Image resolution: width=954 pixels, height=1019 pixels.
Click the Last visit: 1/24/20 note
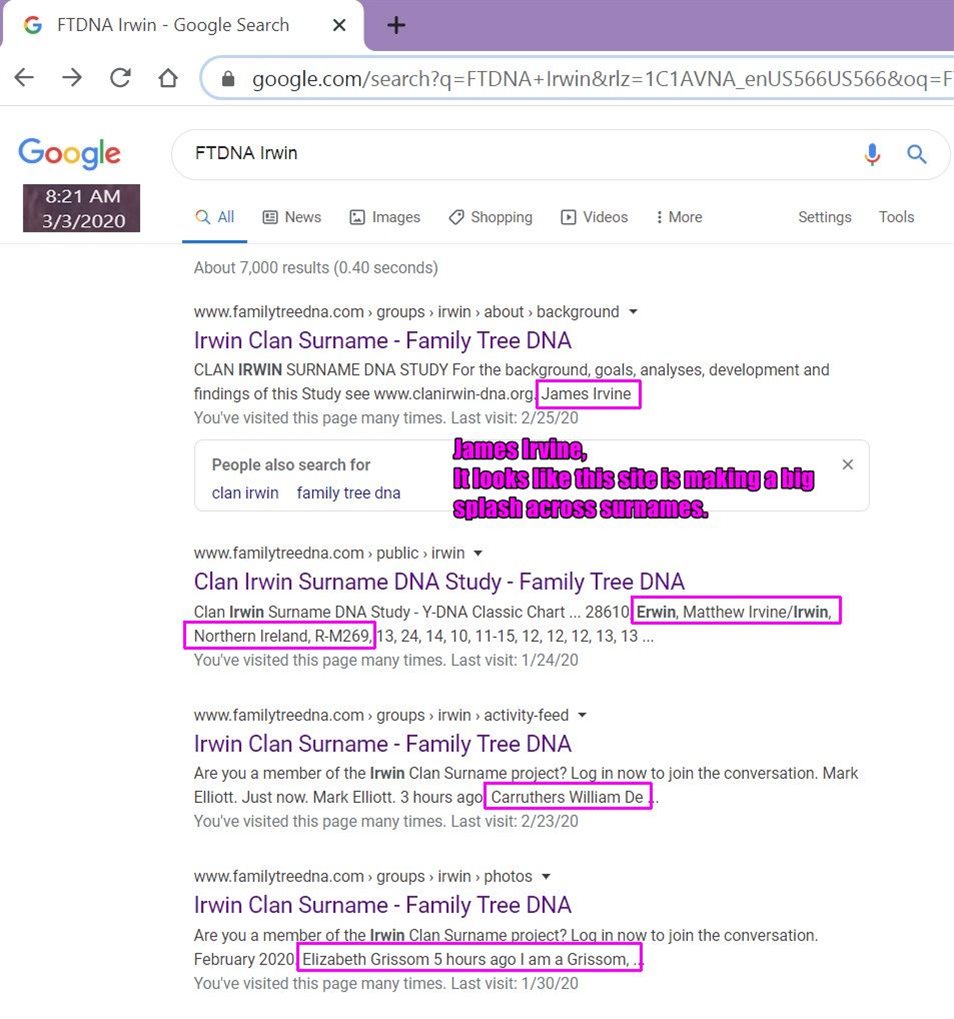coord(515,660)
